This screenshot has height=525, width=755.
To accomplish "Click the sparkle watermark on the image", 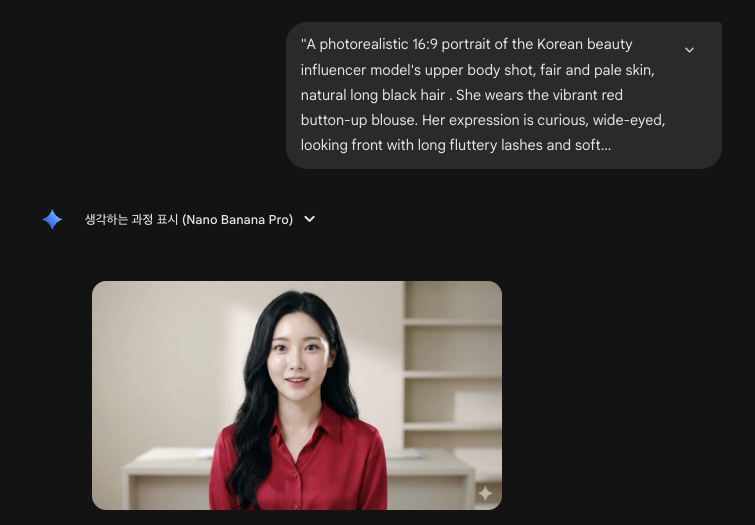I will click(x=485, y=493).
